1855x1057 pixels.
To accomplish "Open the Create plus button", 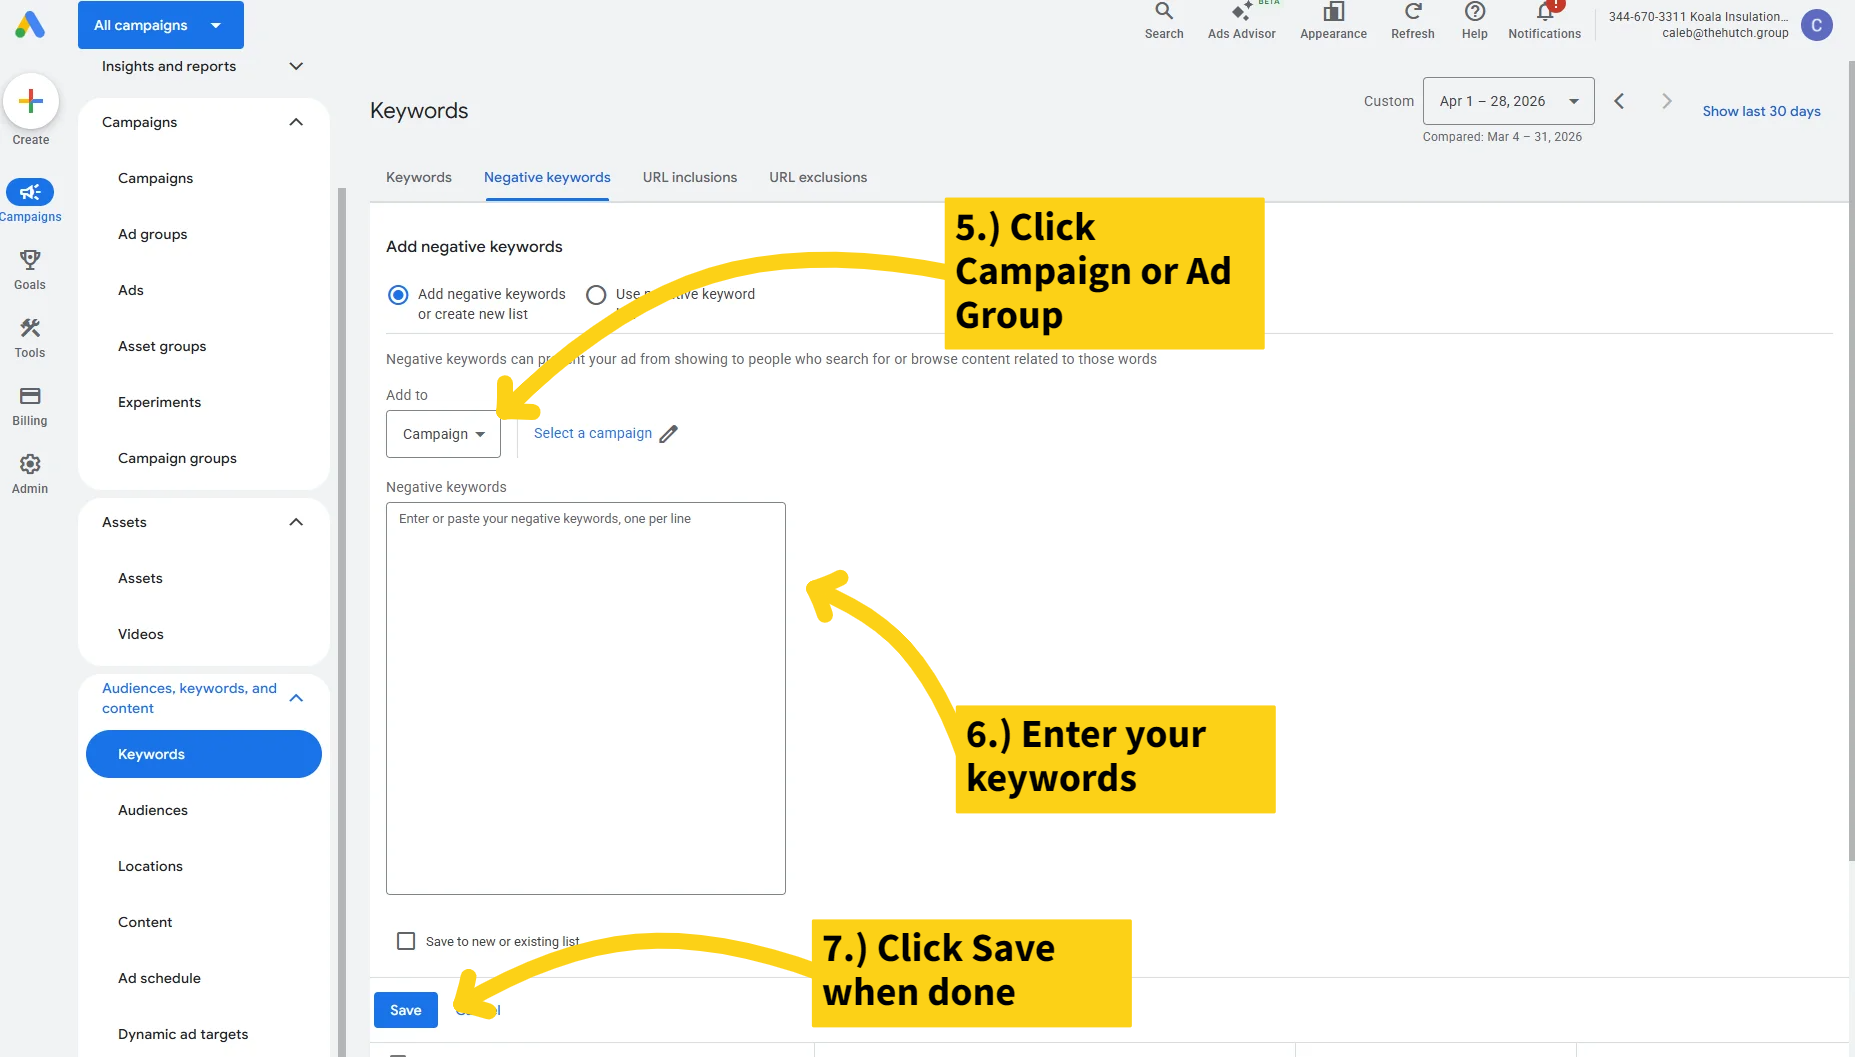I will pos(31,101).
